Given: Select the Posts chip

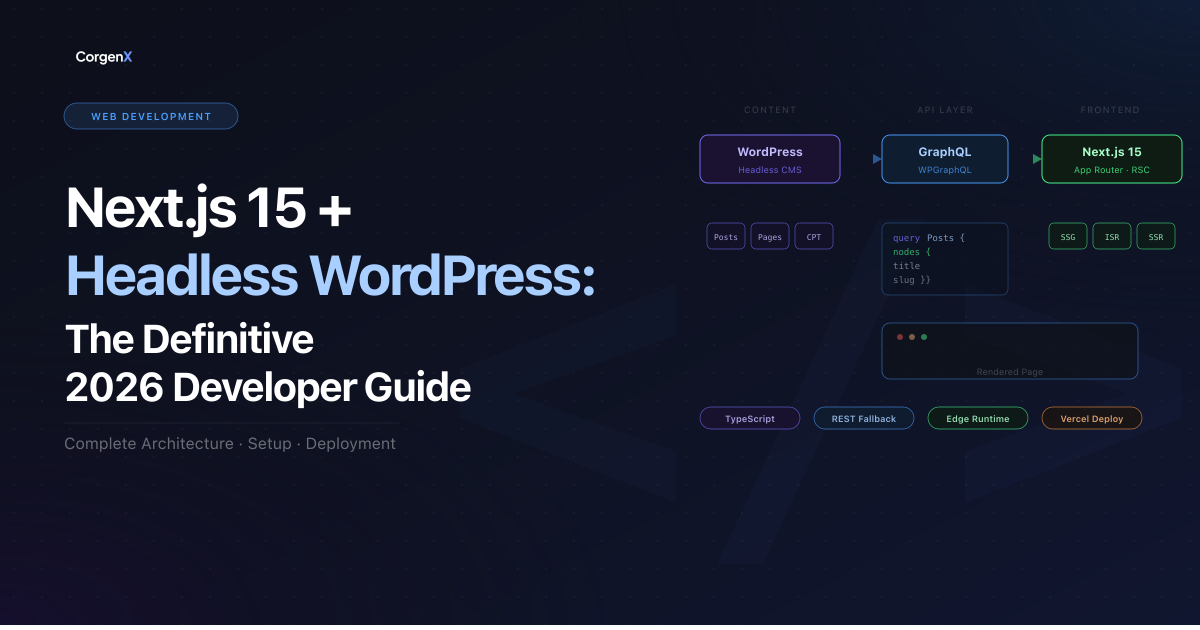Looking at the screenshot, I should pos(726,237).
